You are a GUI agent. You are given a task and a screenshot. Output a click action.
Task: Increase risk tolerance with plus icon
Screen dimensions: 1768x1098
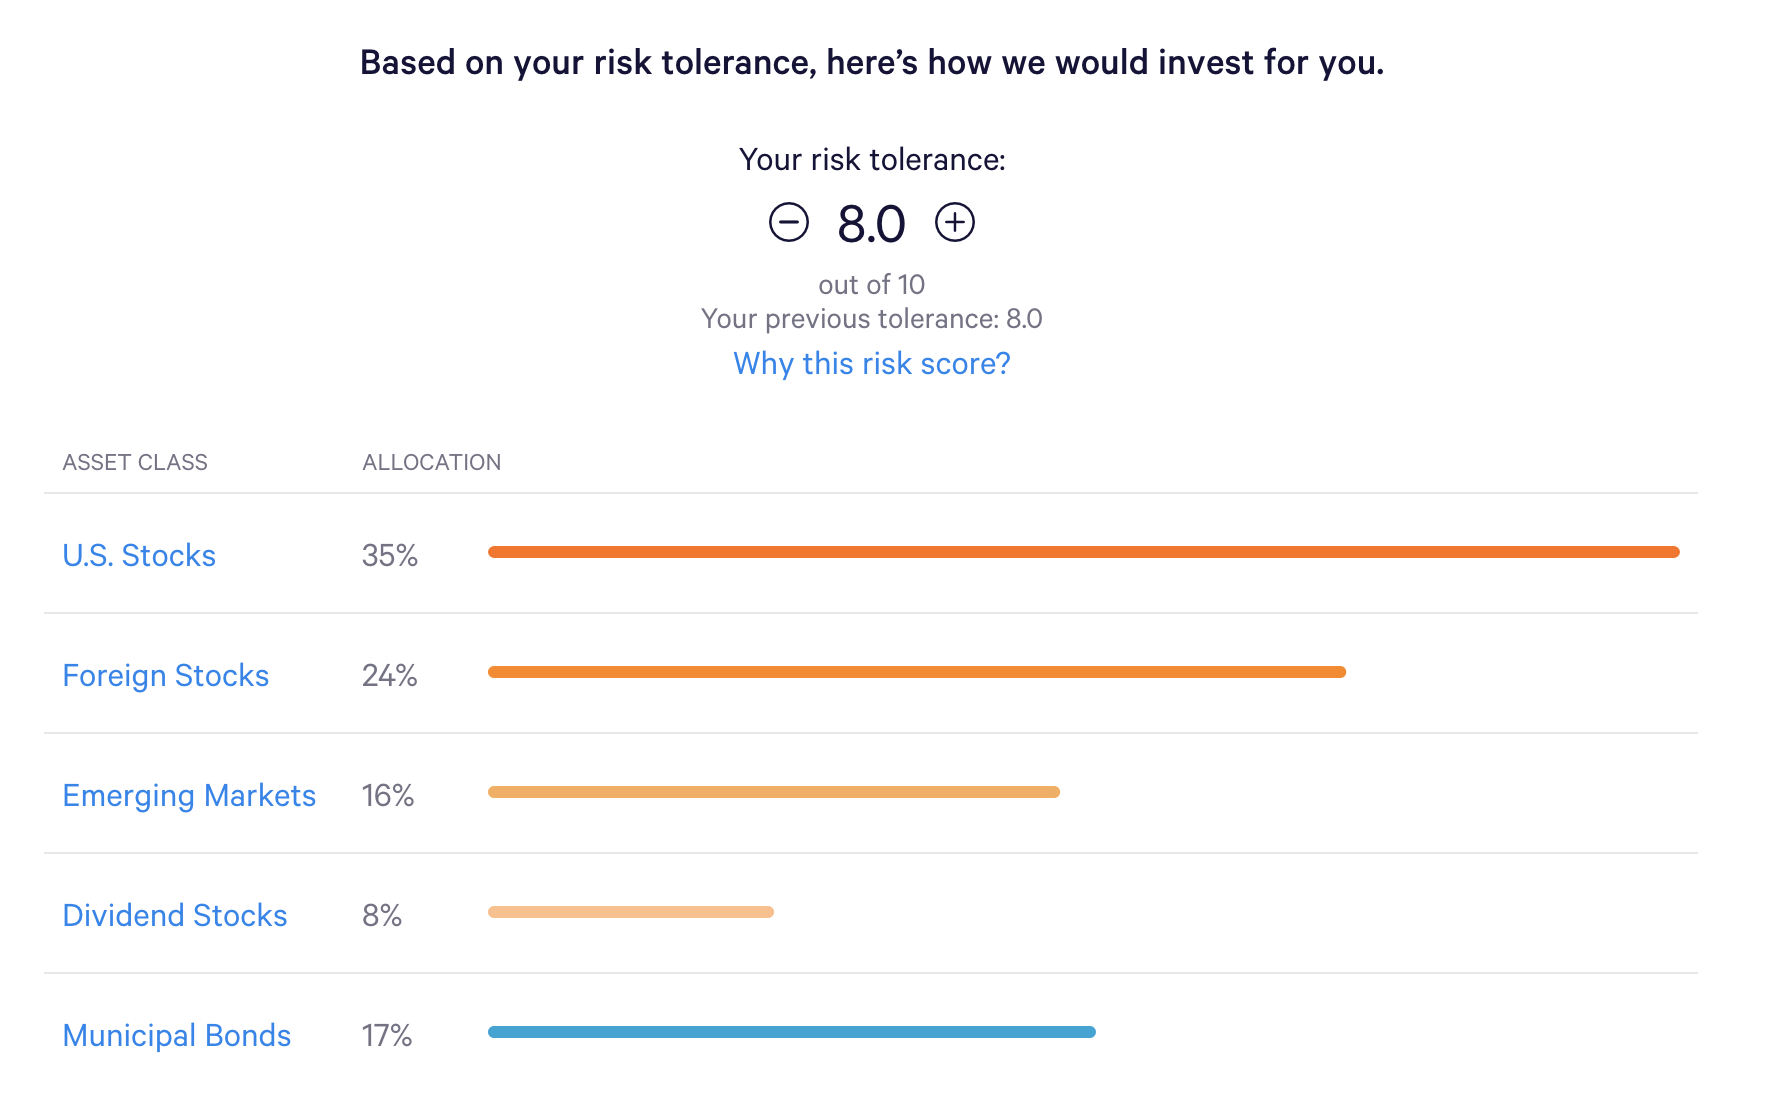[x=954, y=222]
